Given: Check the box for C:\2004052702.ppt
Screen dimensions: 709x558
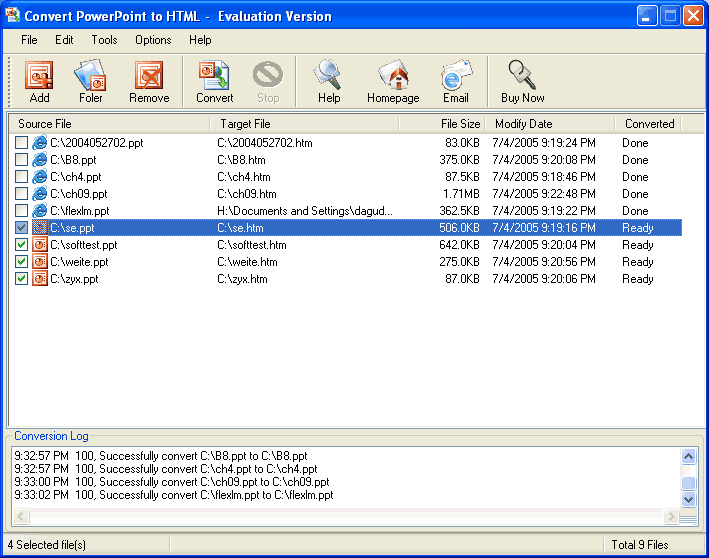Looking at the screenshot, I should click(22, 143).
